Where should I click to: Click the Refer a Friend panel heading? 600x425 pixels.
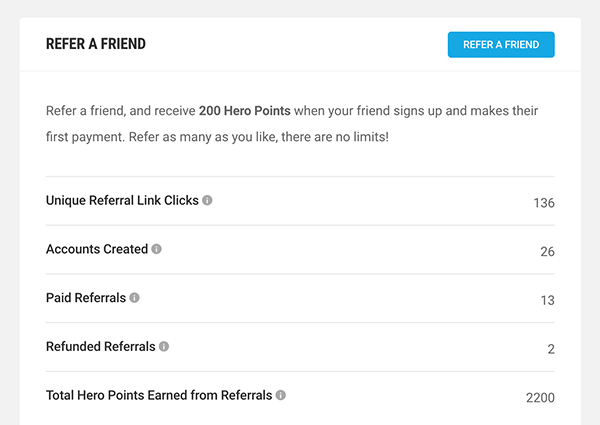click(x=96, y=45)
